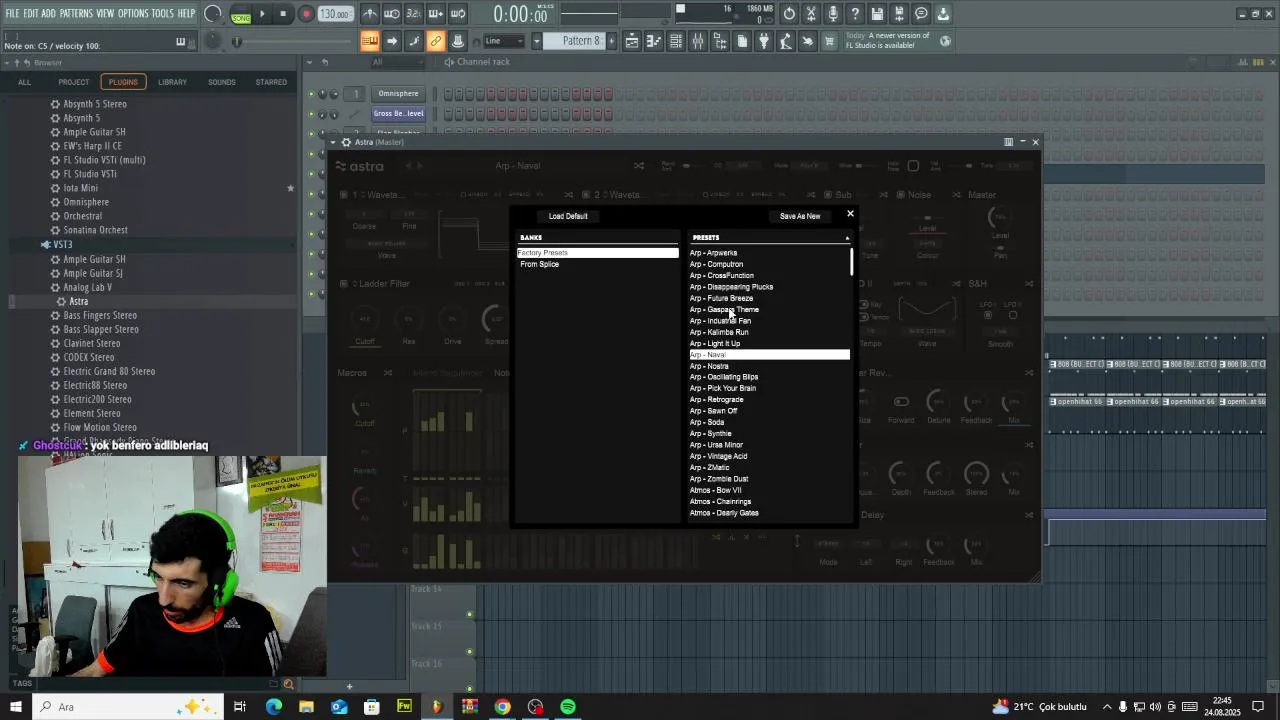Toggle the Track 14 green mute dot

[469, 614]
